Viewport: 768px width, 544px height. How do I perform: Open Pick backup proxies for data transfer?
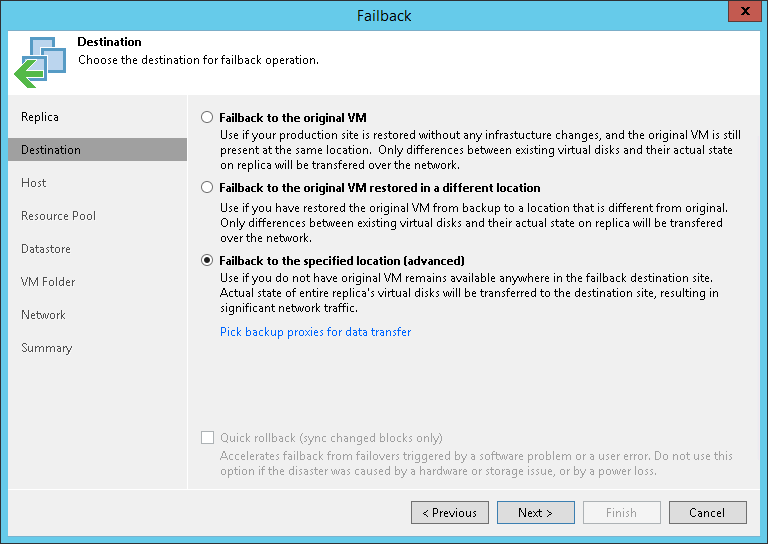coord(315,332)
